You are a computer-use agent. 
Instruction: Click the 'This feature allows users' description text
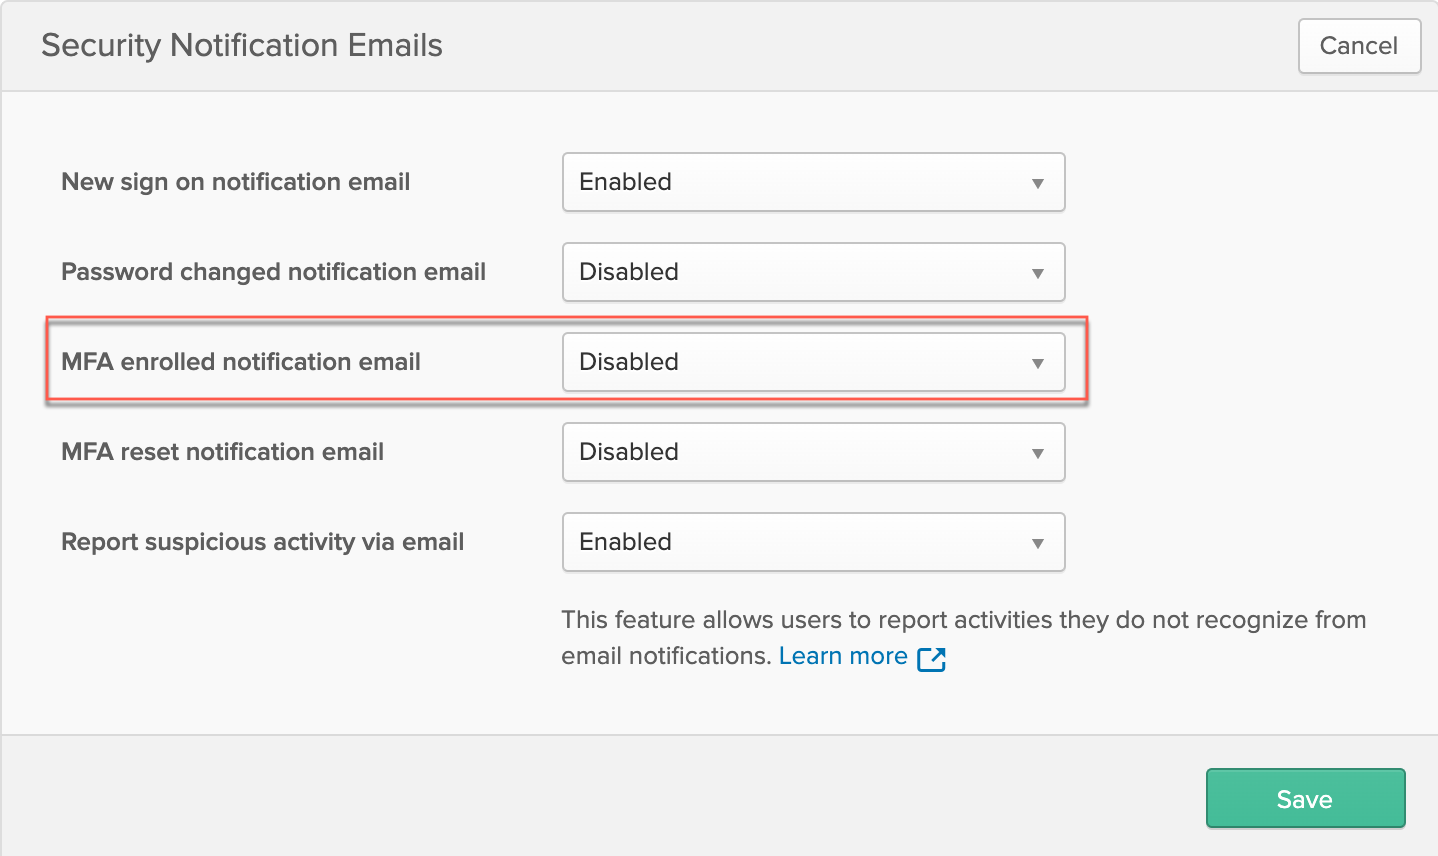coord(964,638)
